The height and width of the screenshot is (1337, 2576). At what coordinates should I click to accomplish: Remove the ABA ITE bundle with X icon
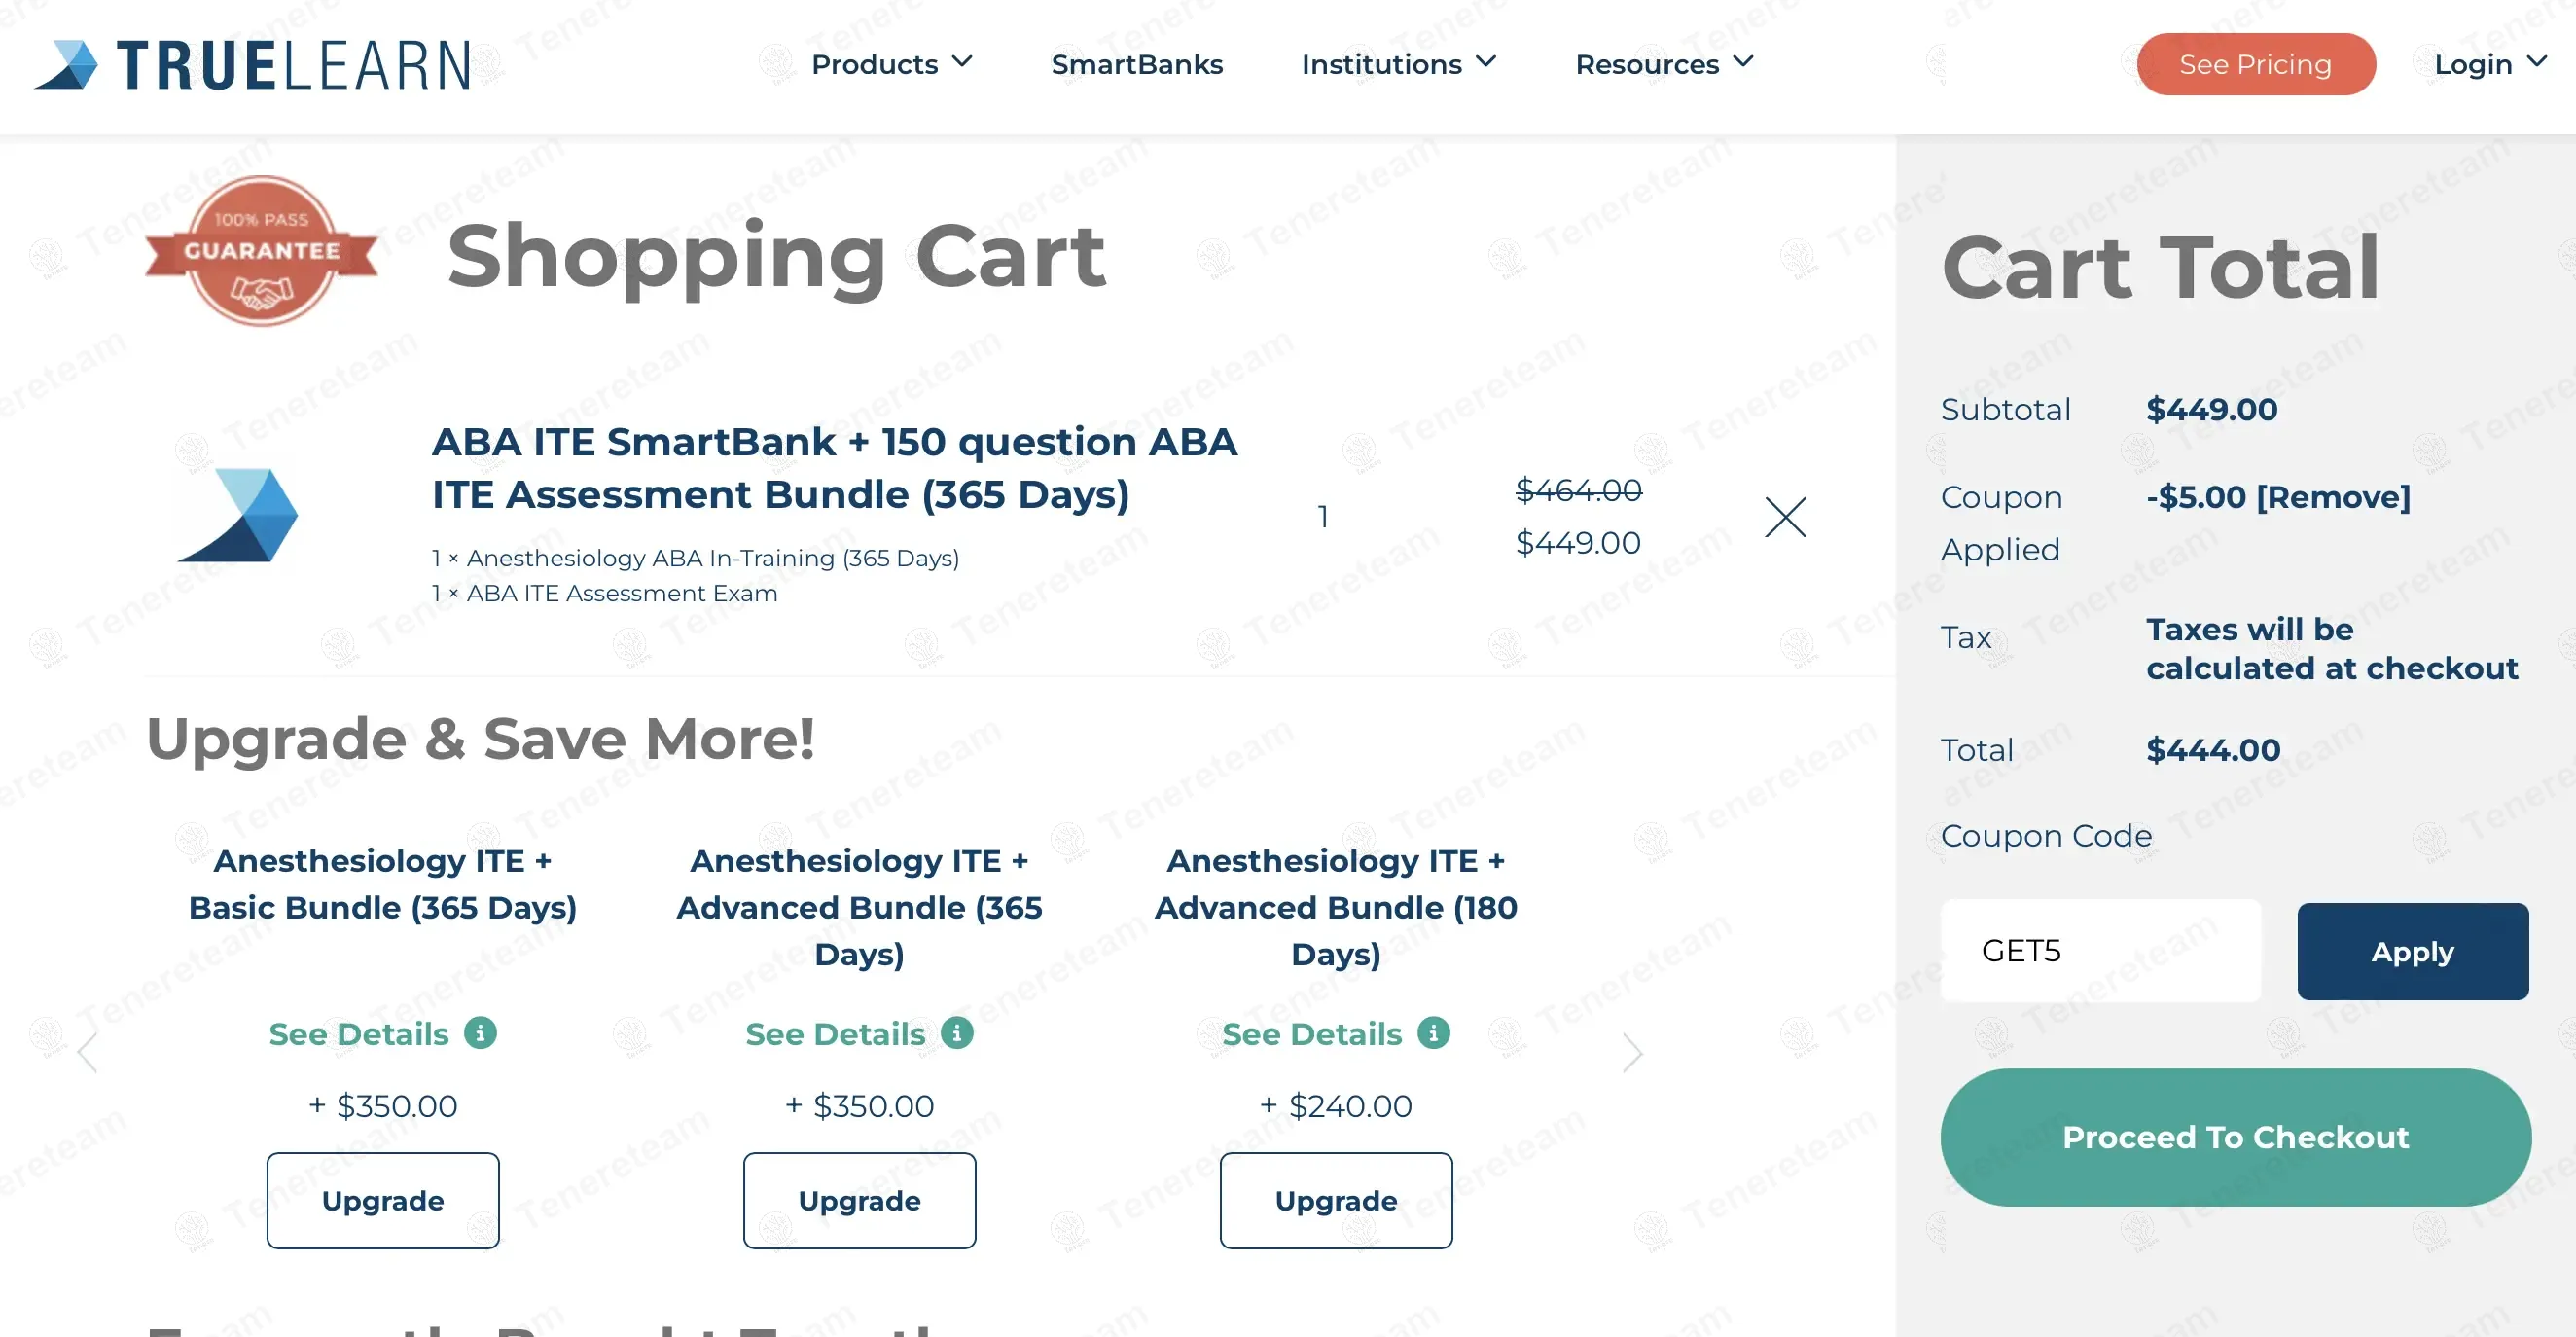(1785, 517)
